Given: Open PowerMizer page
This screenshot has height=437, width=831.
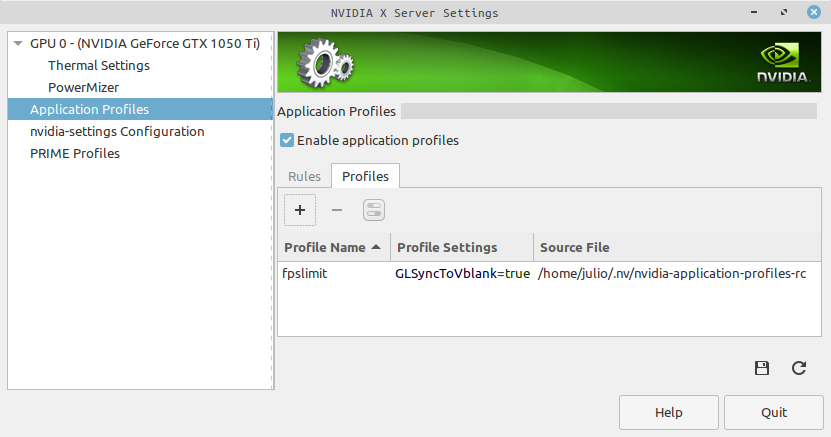Looking at the screenshot, I should (83, 87).
